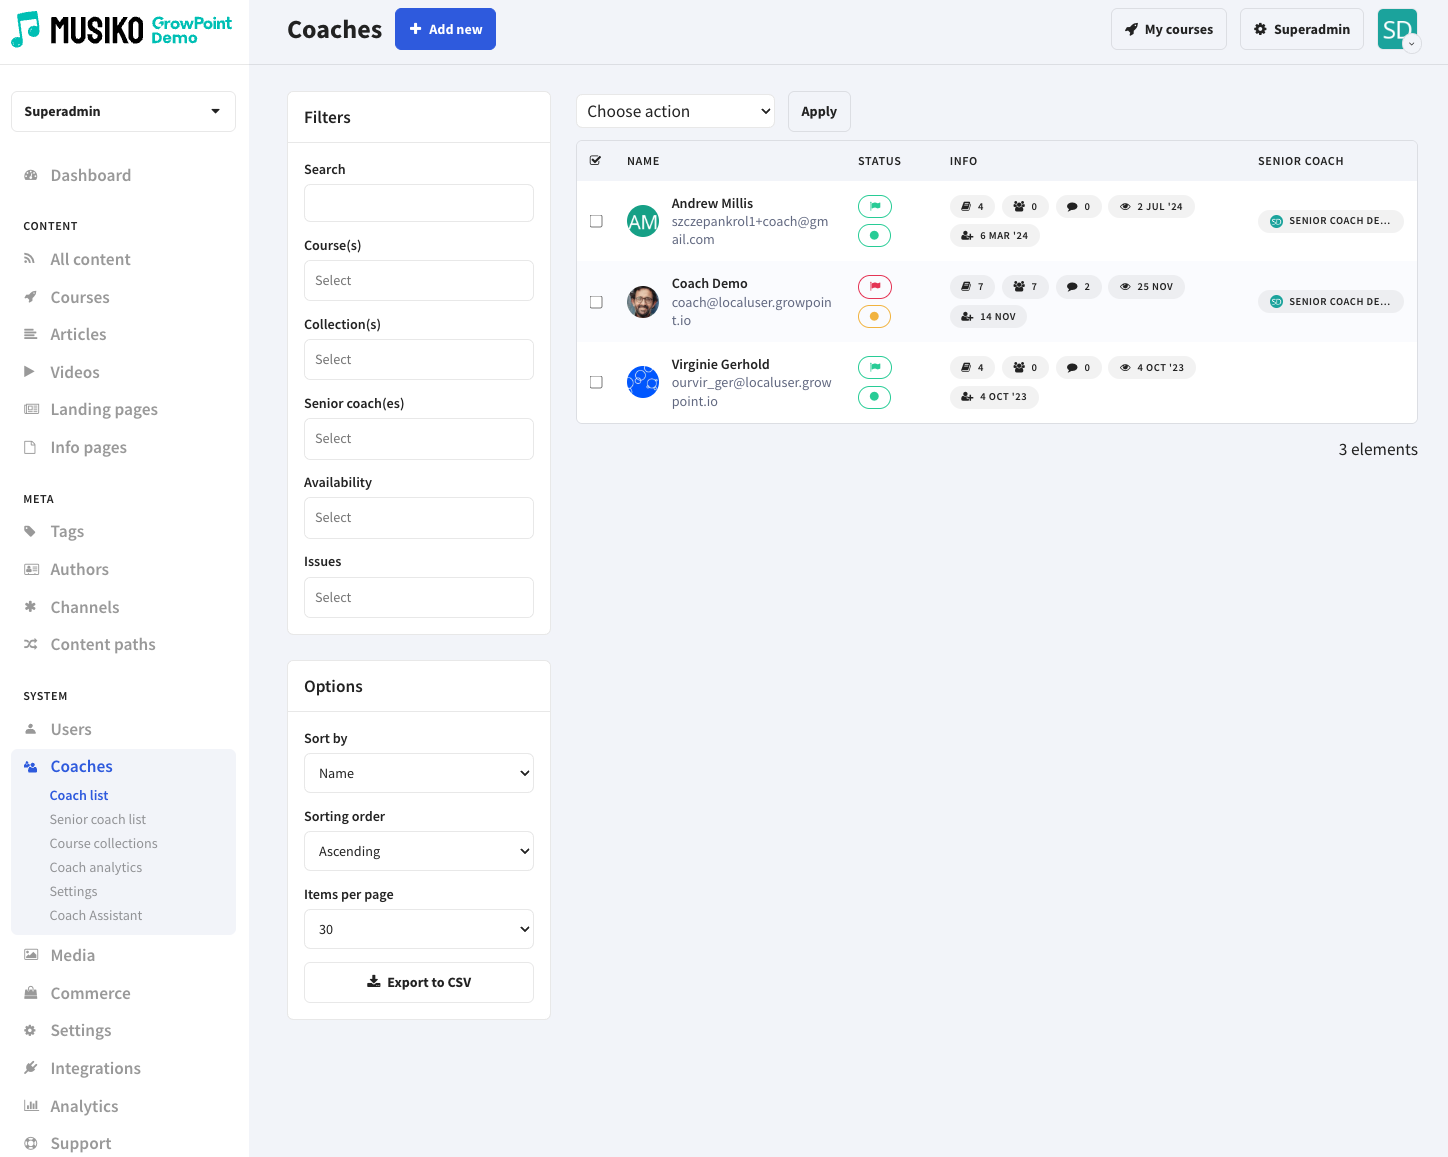Select the Virginie Gerhold row checkbox
Screen dimensions: 1448x1157
point(596,382)
